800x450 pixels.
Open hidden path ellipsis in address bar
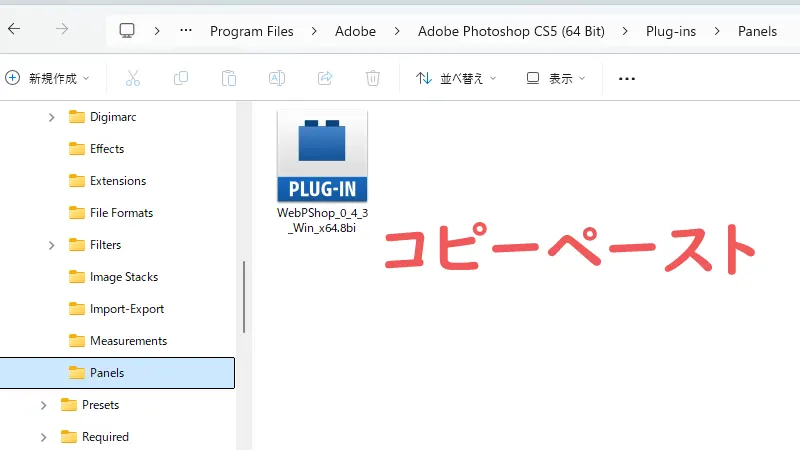(x=186, y=31)
